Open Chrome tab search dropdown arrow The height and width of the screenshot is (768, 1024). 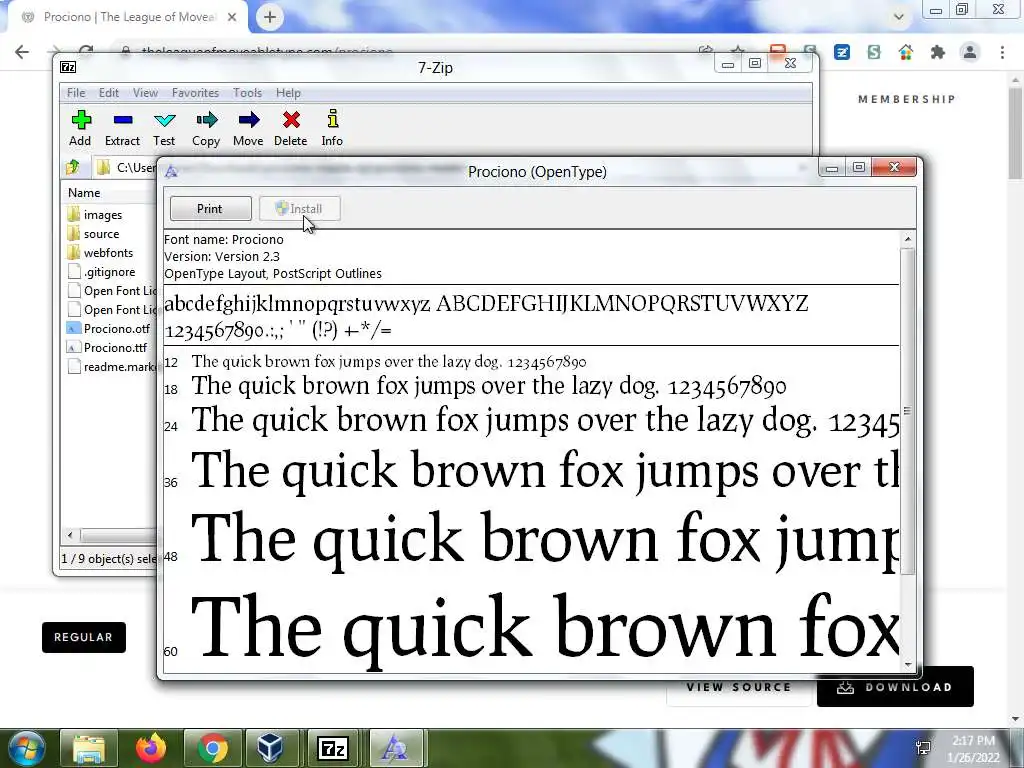[x=899, y=17]
